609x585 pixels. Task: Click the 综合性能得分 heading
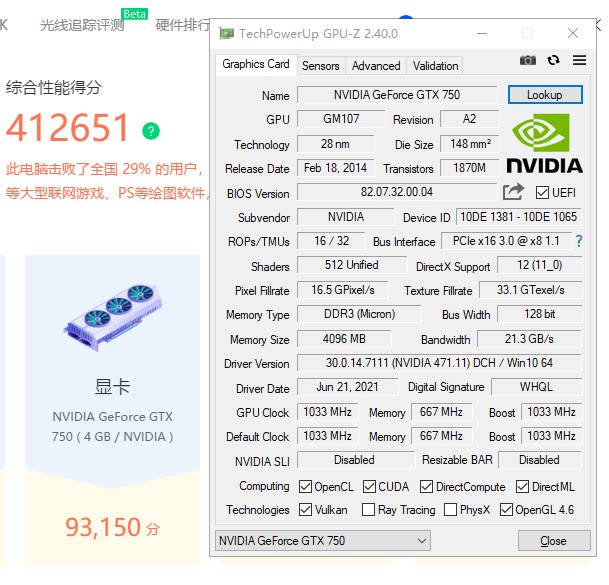(x=54, y=87)
